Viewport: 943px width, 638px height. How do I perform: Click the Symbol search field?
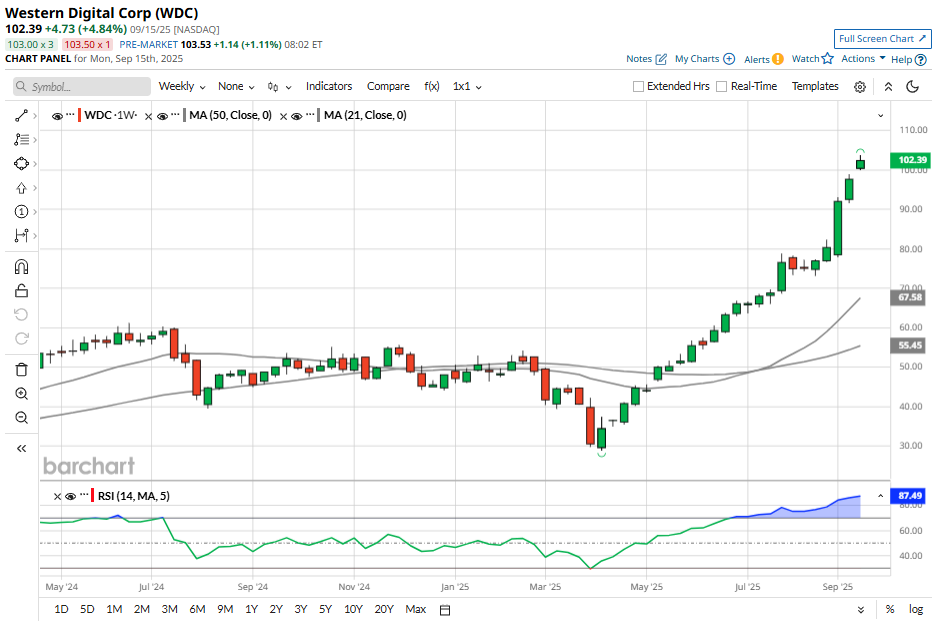[x=82, y=87]
